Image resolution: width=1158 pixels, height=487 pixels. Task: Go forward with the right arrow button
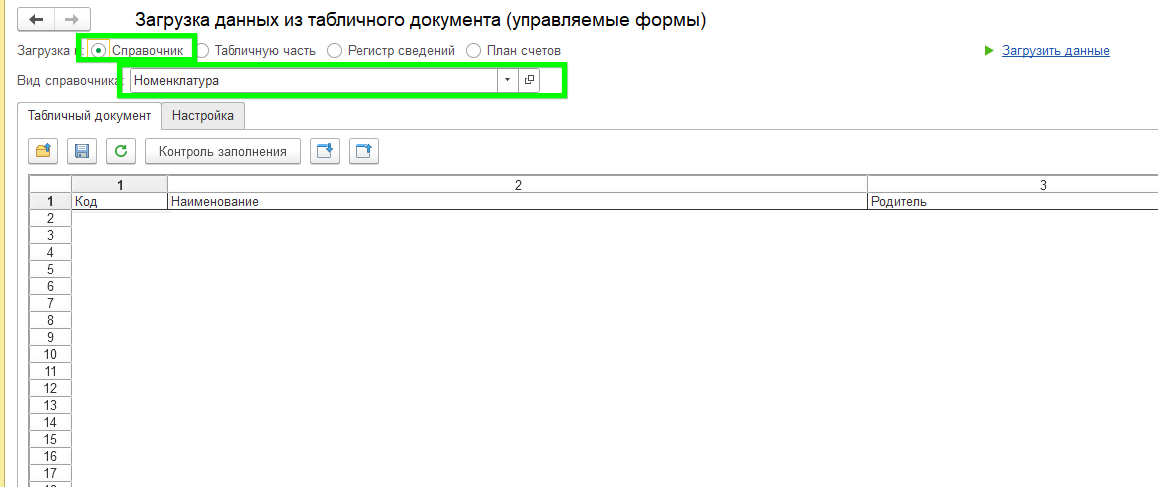[x=72, y=20]
